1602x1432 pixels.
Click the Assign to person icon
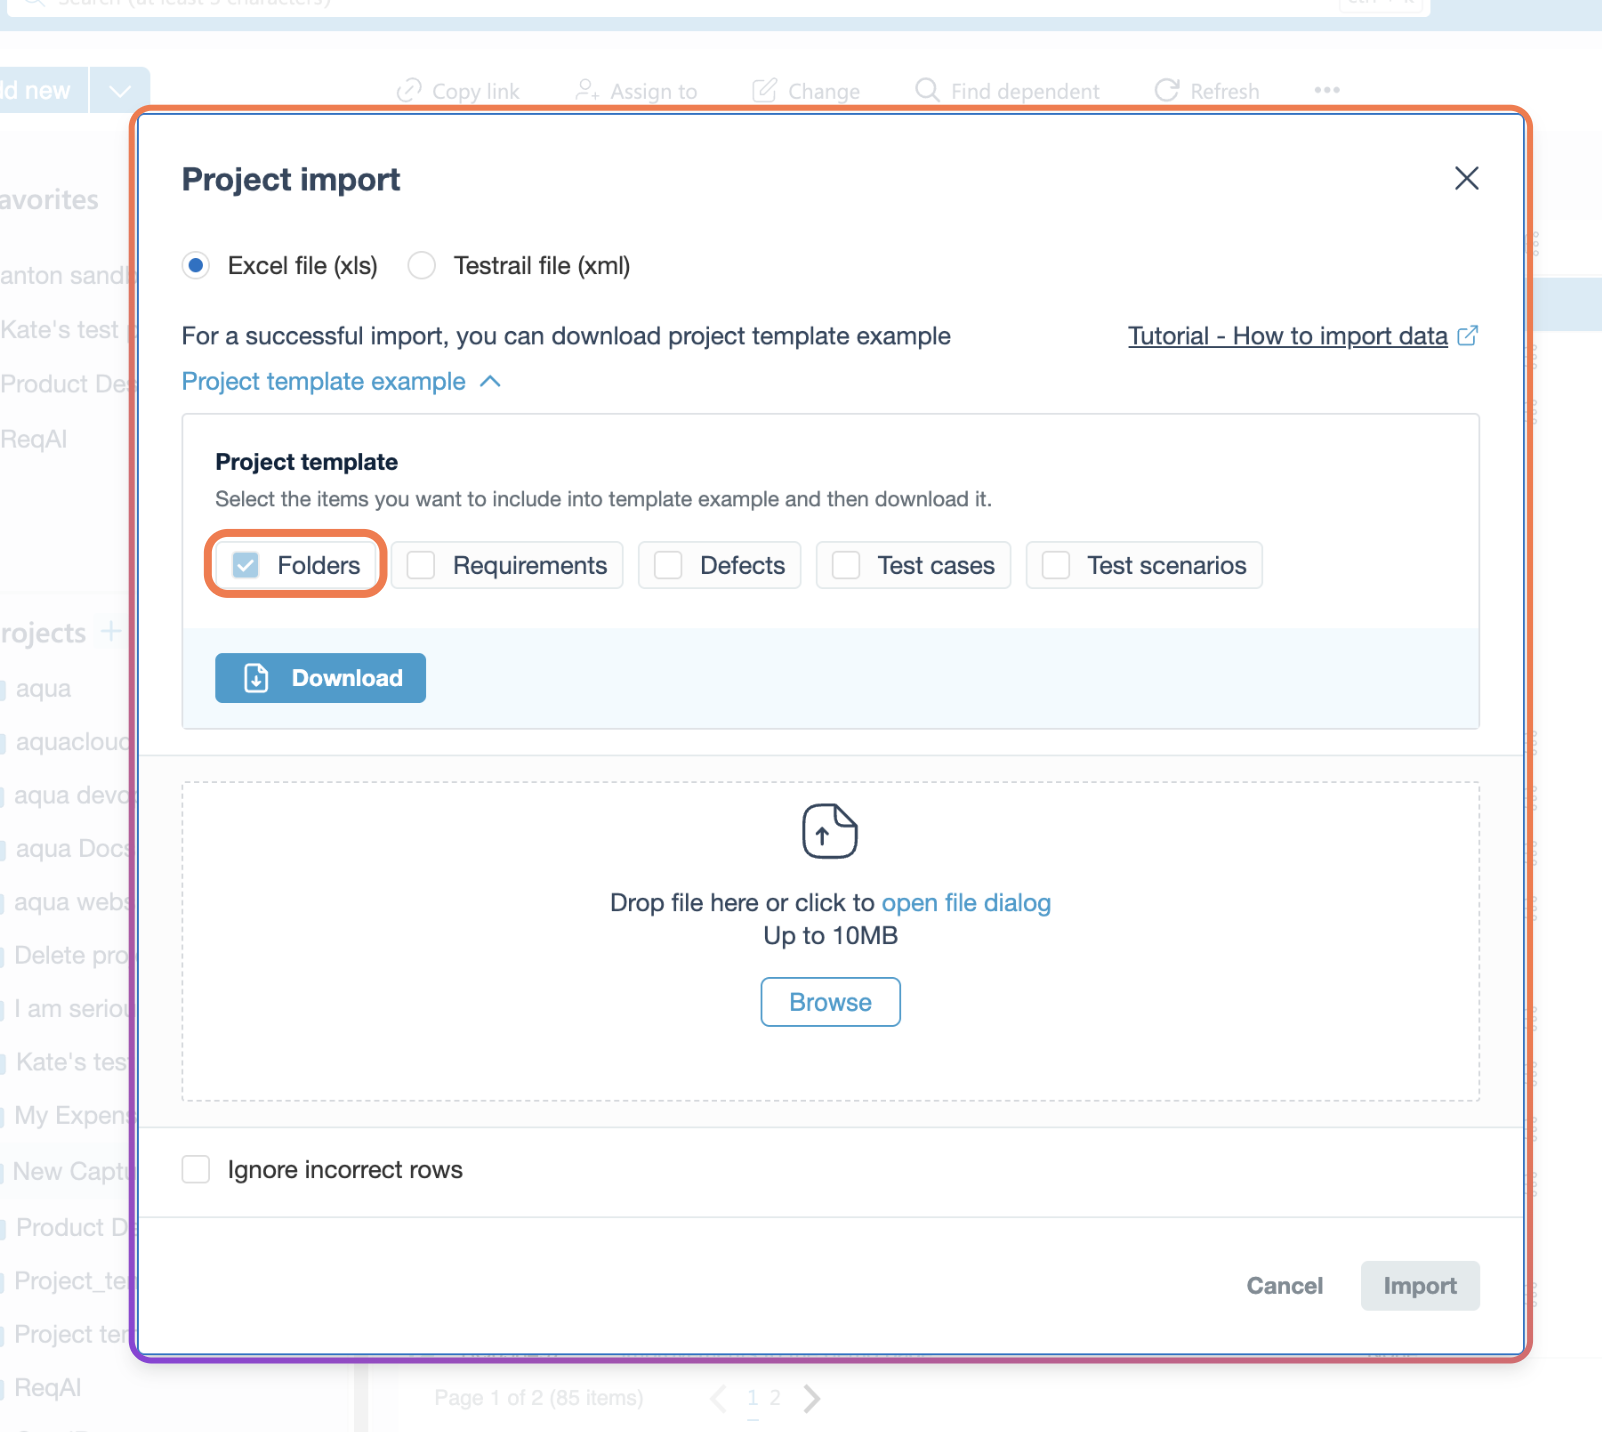(x=587, y=91)
